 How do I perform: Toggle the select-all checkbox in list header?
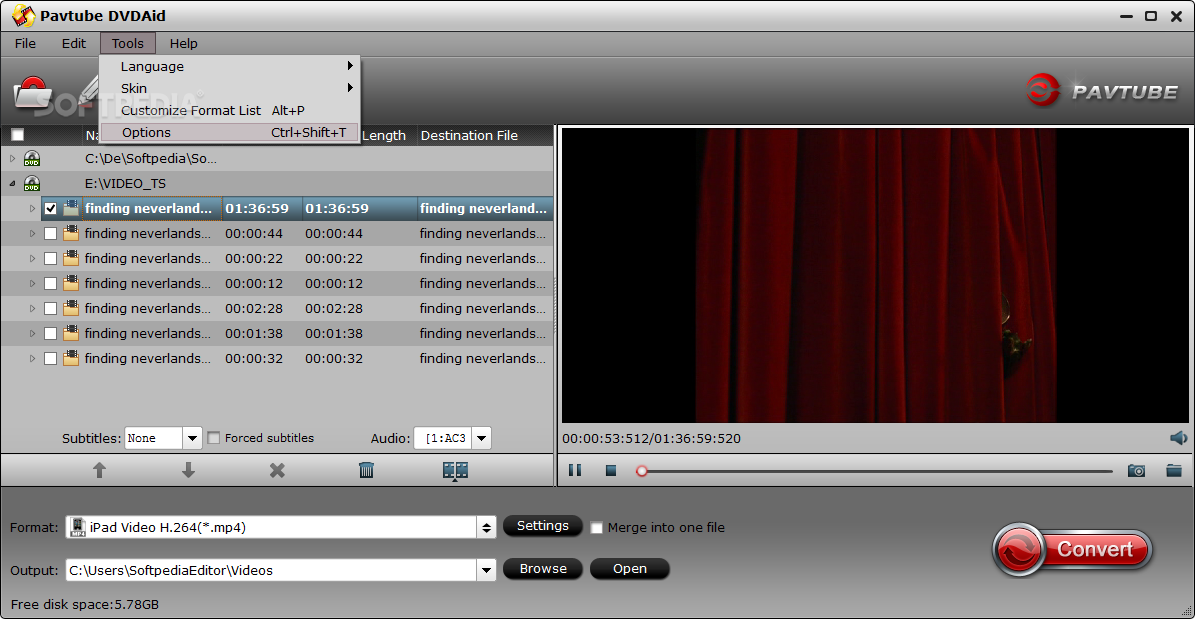pos(18,135)
